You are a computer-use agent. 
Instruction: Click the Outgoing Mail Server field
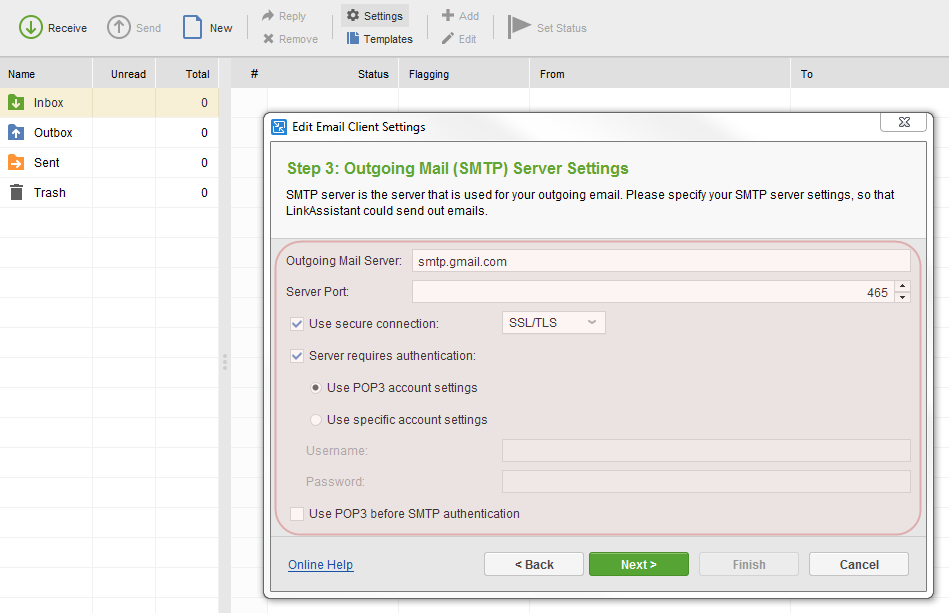(x=661, y=261)
